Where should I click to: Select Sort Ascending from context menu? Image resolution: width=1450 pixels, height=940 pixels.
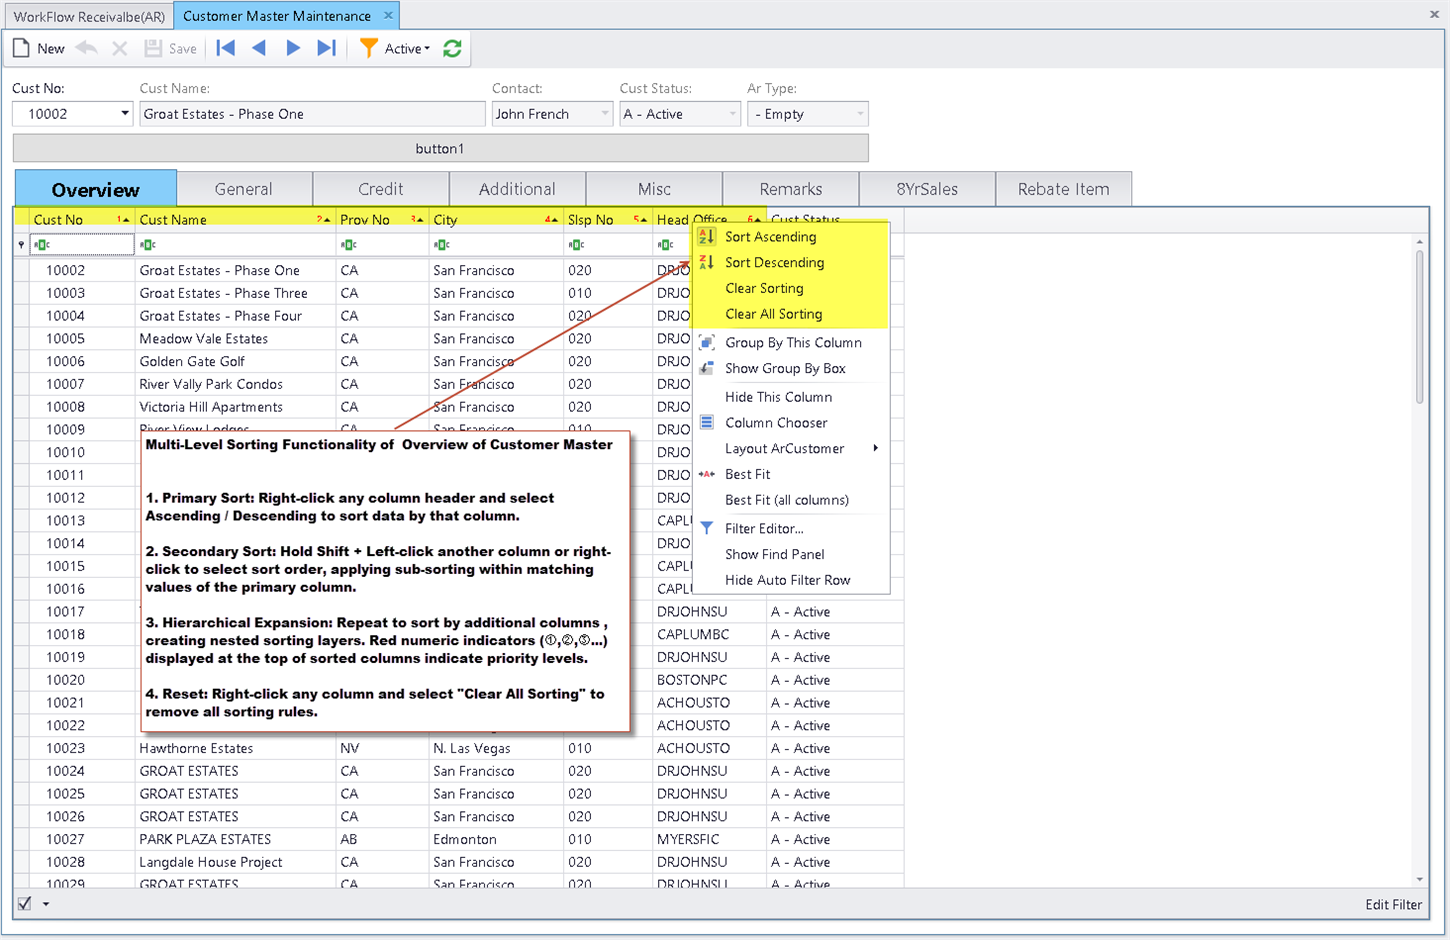point(770,237)
